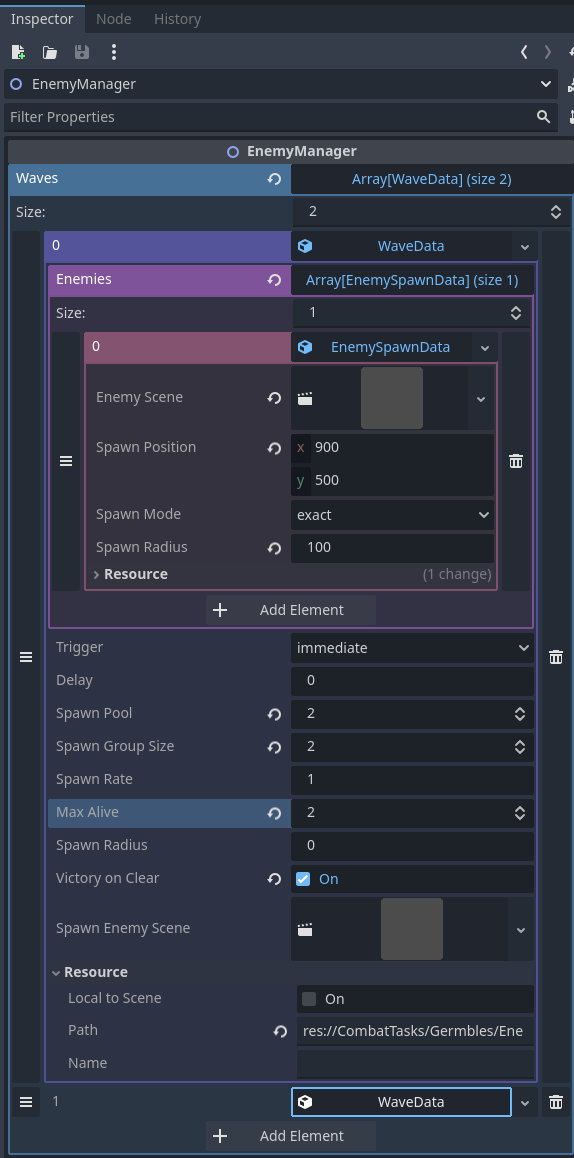
Task: Enable the Local to Scene checkbox
Action: click(309, 999)
